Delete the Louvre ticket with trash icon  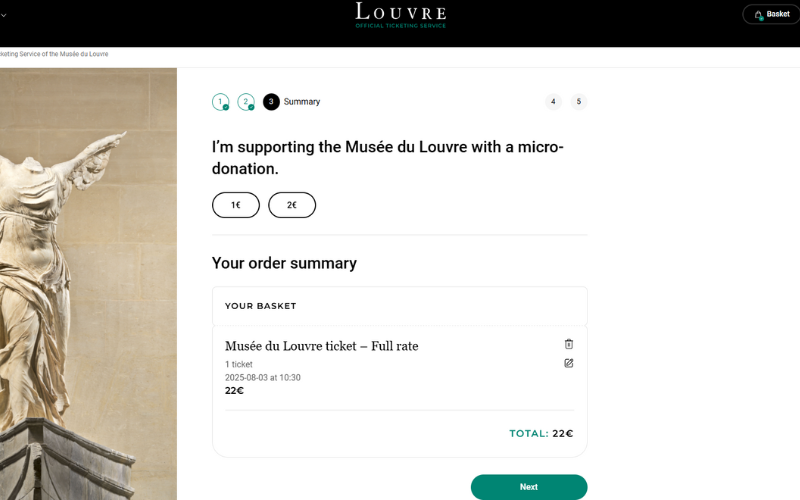569,344
